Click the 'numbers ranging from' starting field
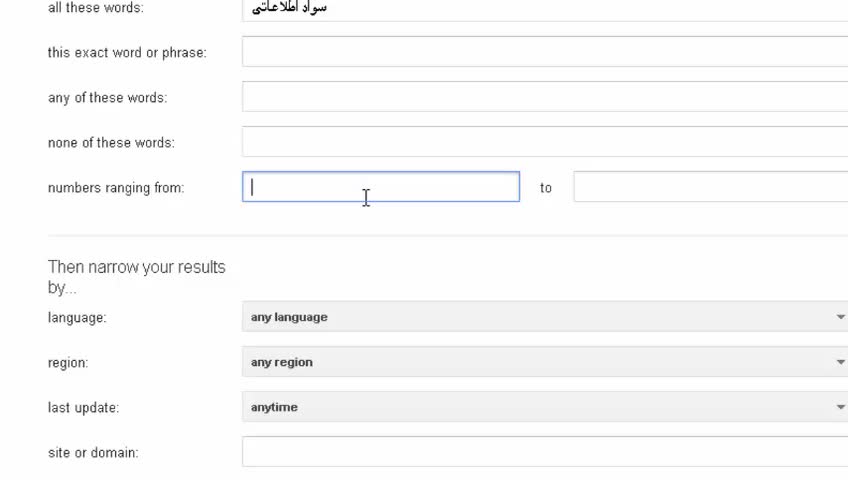Screen dimensions: 848x480 381,187
